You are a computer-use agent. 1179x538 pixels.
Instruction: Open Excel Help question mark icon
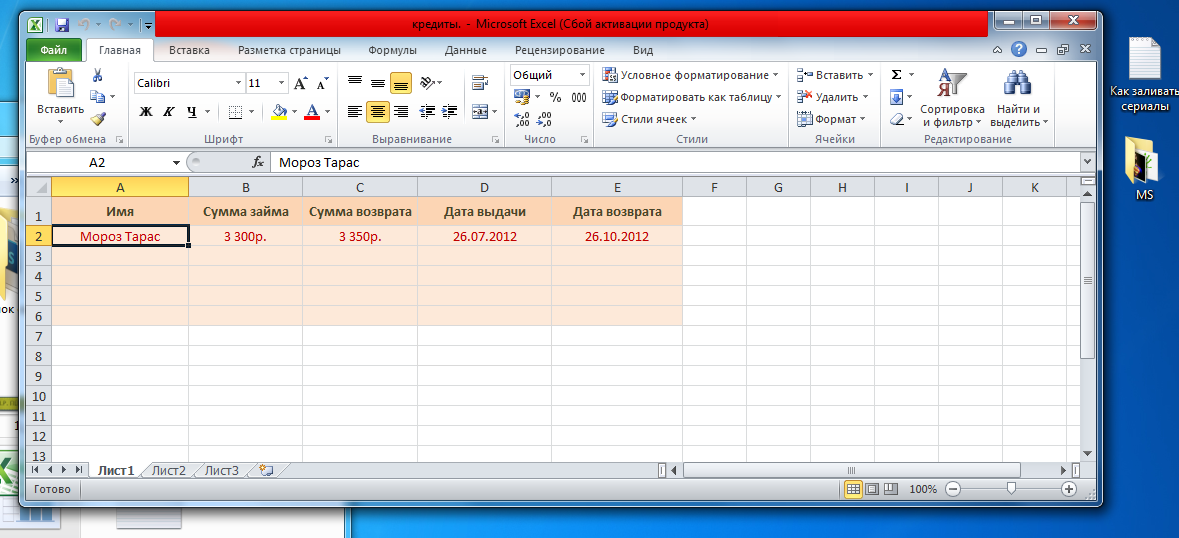click(1018, 50)
